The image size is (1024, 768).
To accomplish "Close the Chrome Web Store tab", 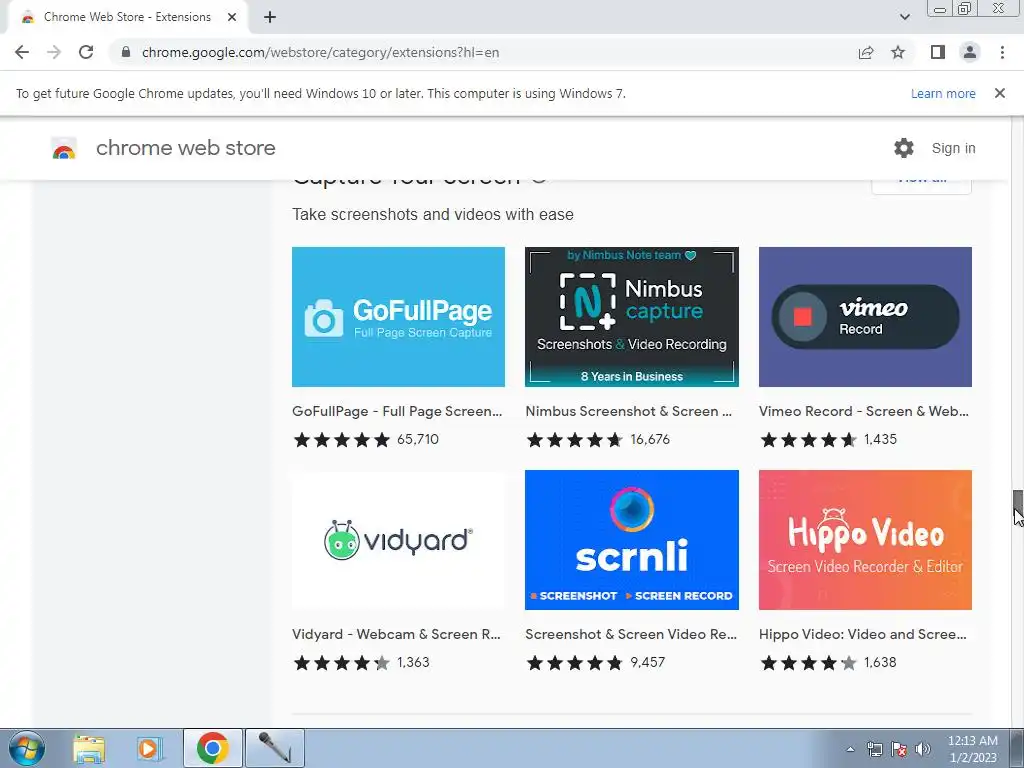I will click(232, 17).
